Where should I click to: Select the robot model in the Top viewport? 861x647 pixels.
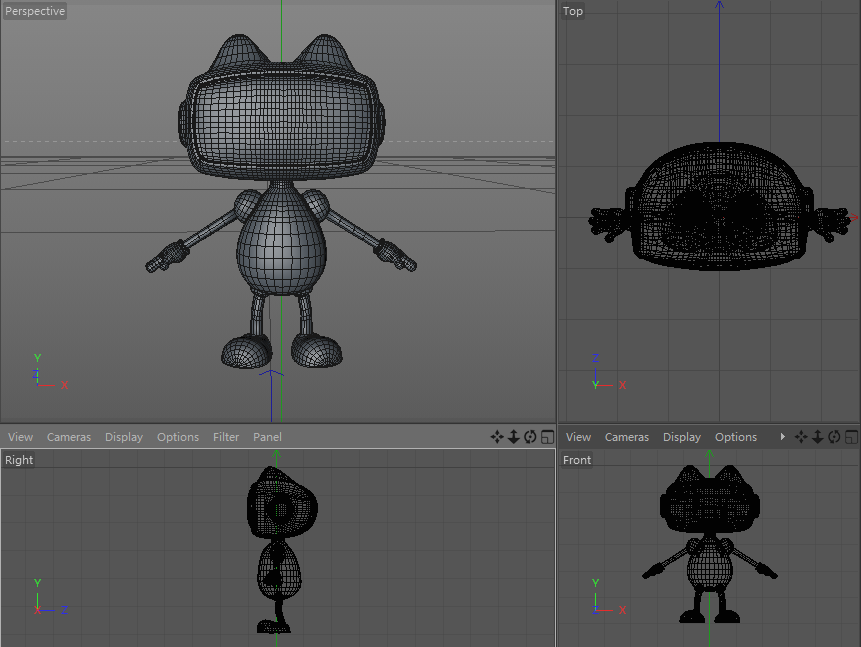719,209
